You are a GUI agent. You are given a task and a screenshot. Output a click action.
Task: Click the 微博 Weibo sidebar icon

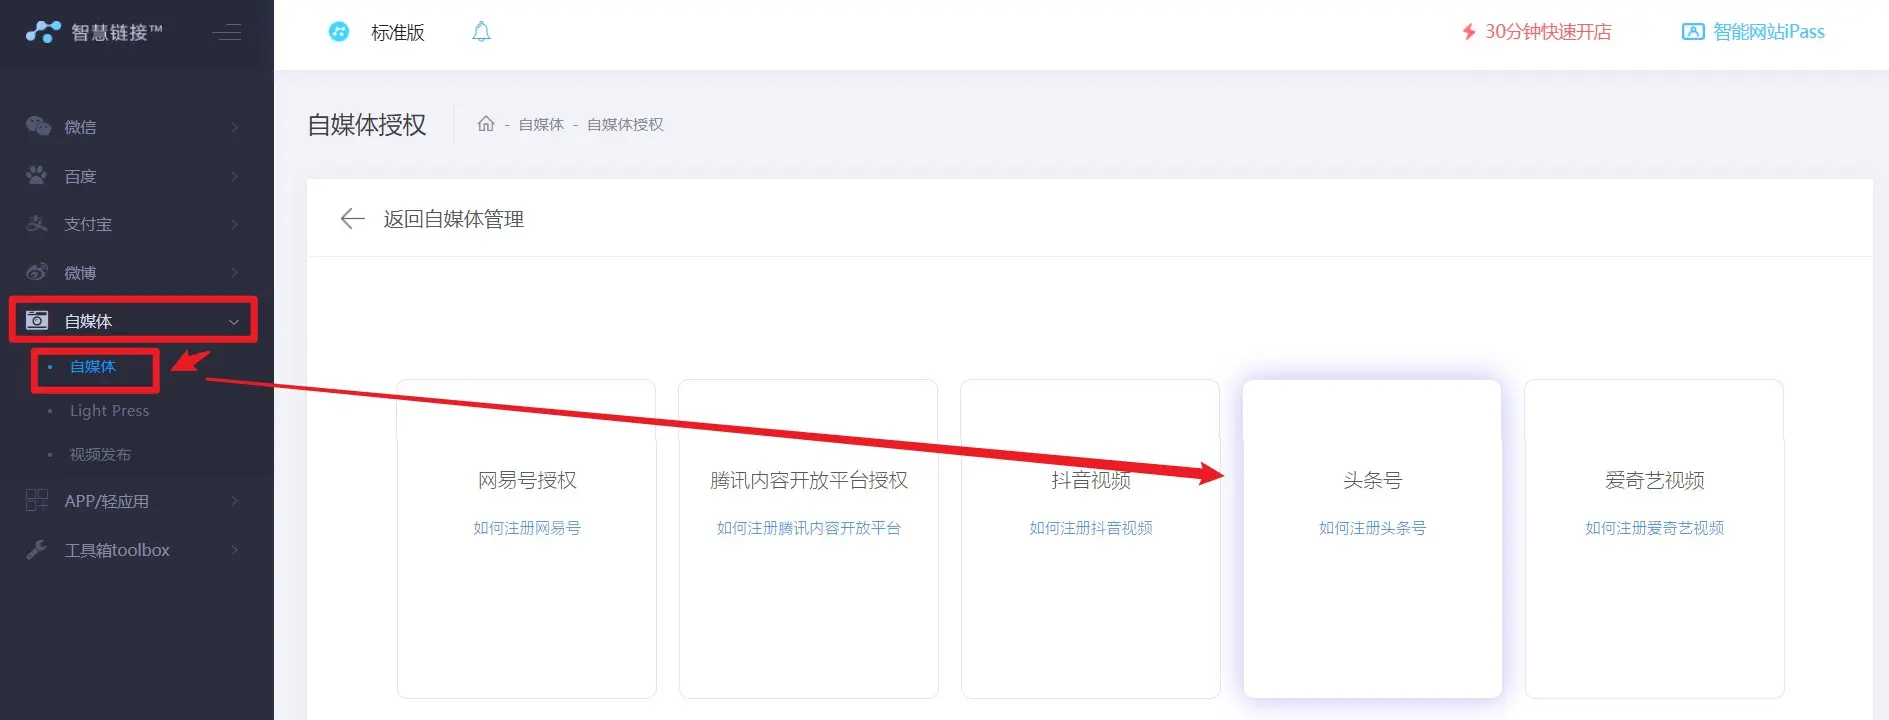[x=37, y=272]
